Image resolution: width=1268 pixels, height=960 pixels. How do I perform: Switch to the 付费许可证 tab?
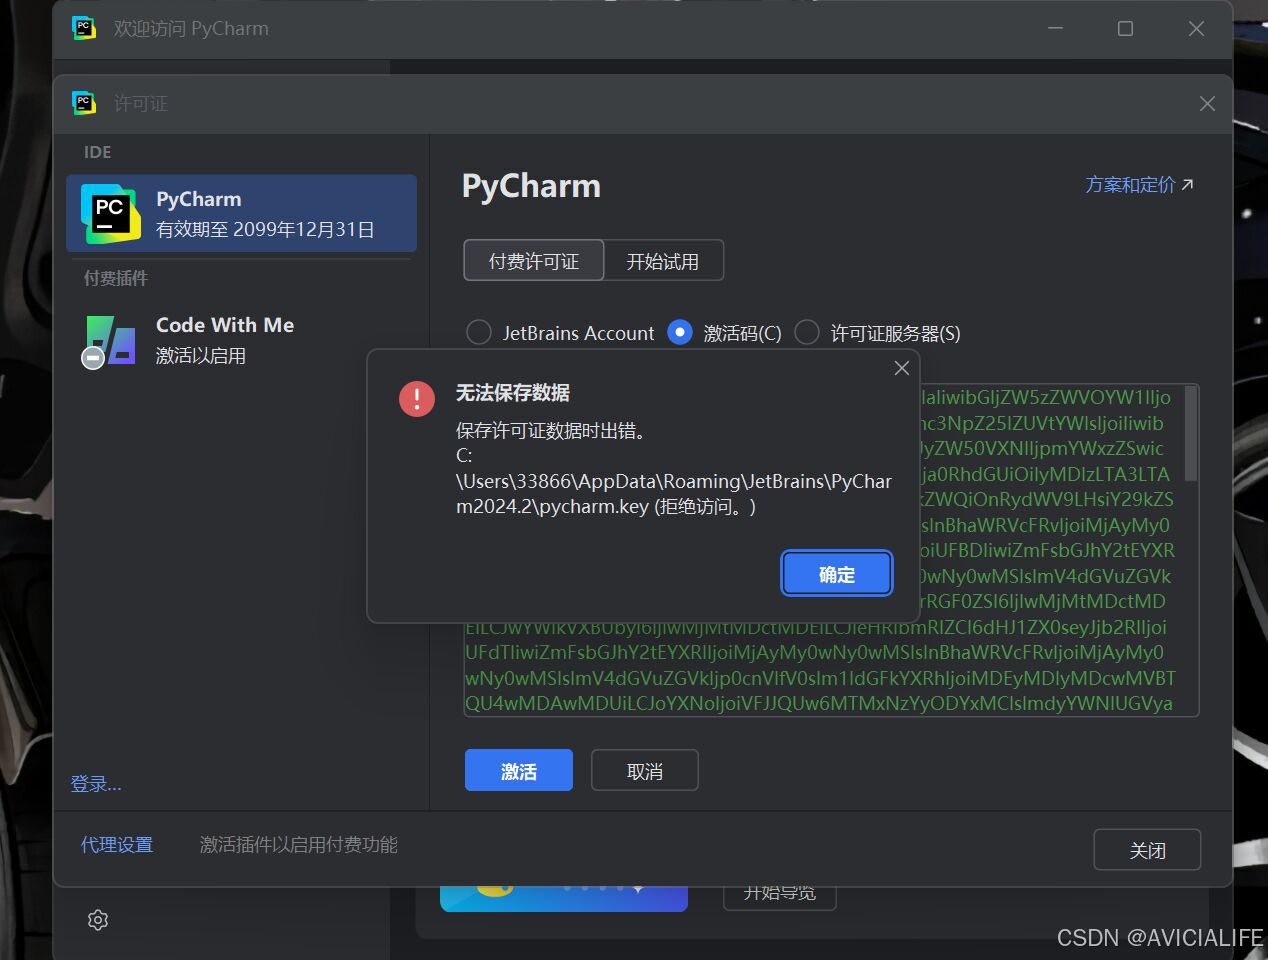click(534, 261)
